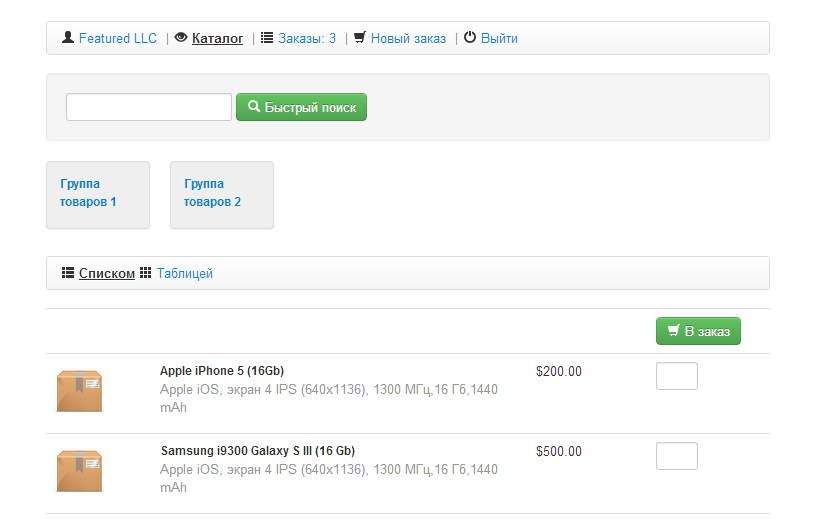
Task: Start a new order via Новый заказ
Action: pyautogui.click(x=408, y=38)
